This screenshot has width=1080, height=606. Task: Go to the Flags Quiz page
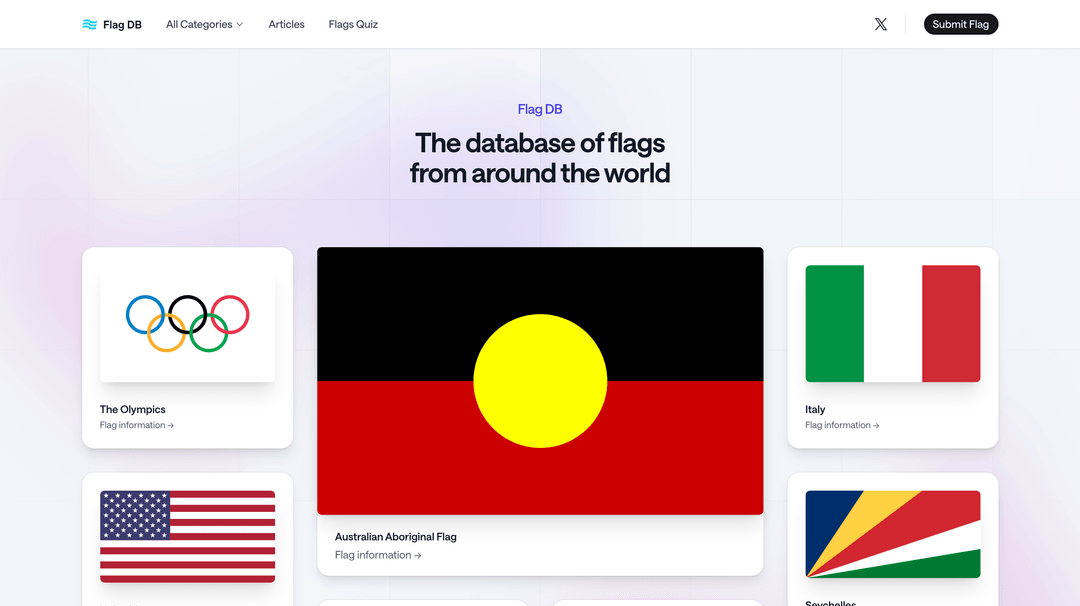point(353,24)
